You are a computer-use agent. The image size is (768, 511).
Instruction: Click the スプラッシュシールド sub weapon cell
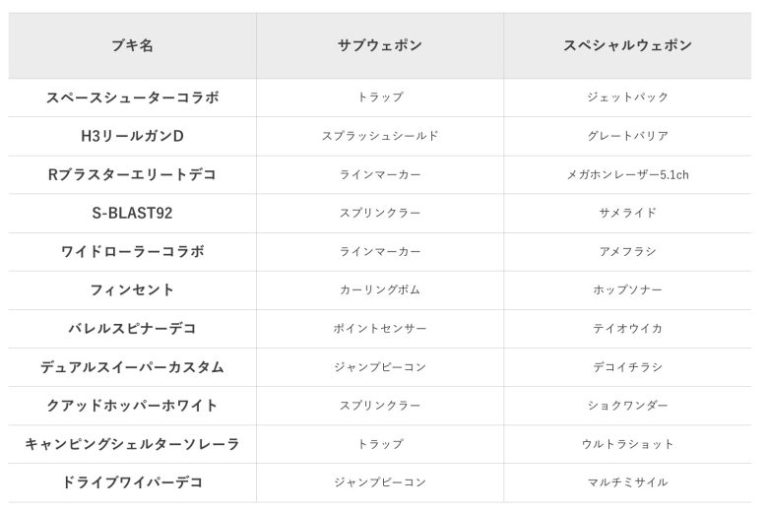coord(380,136)
